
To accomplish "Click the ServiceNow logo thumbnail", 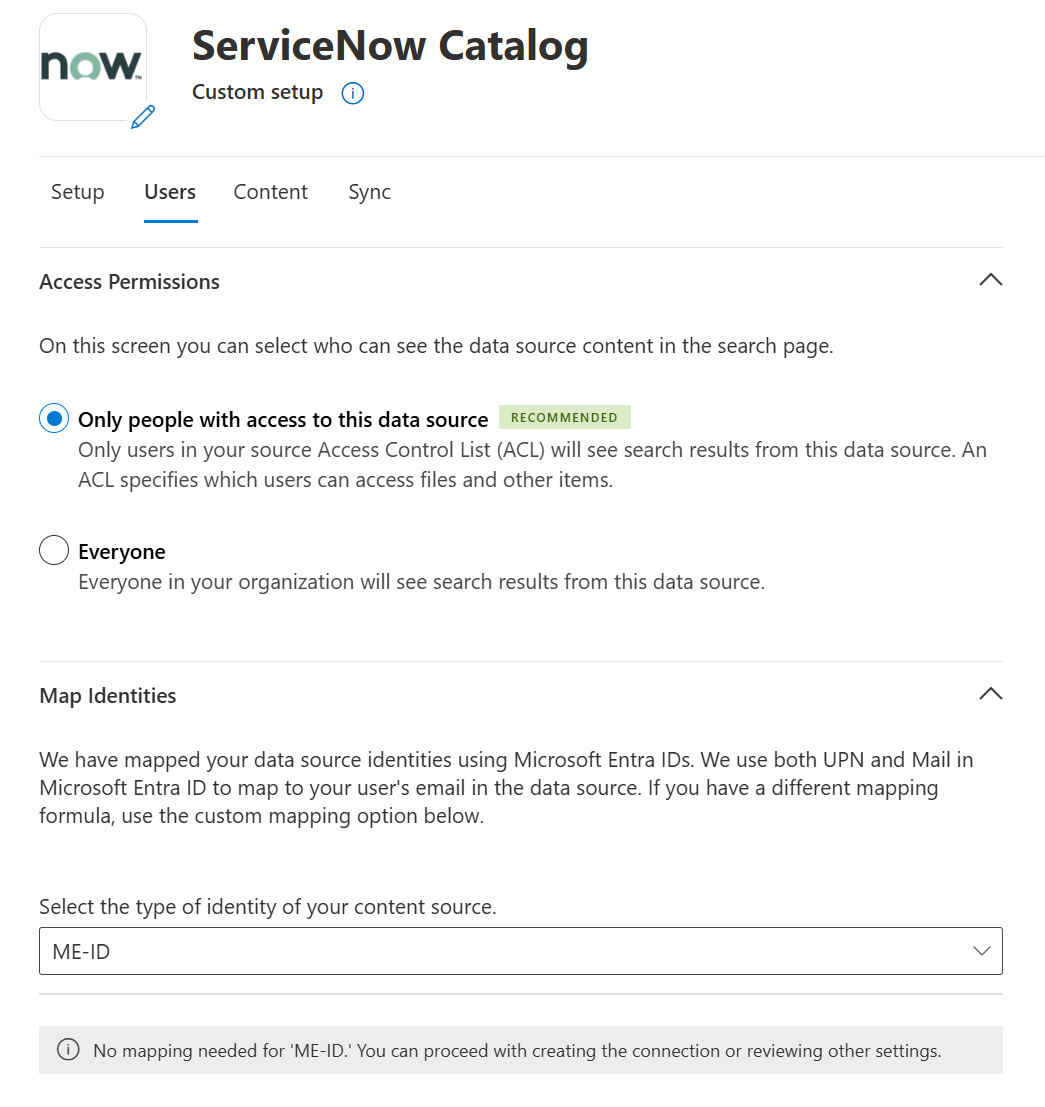I will [92, 67].
